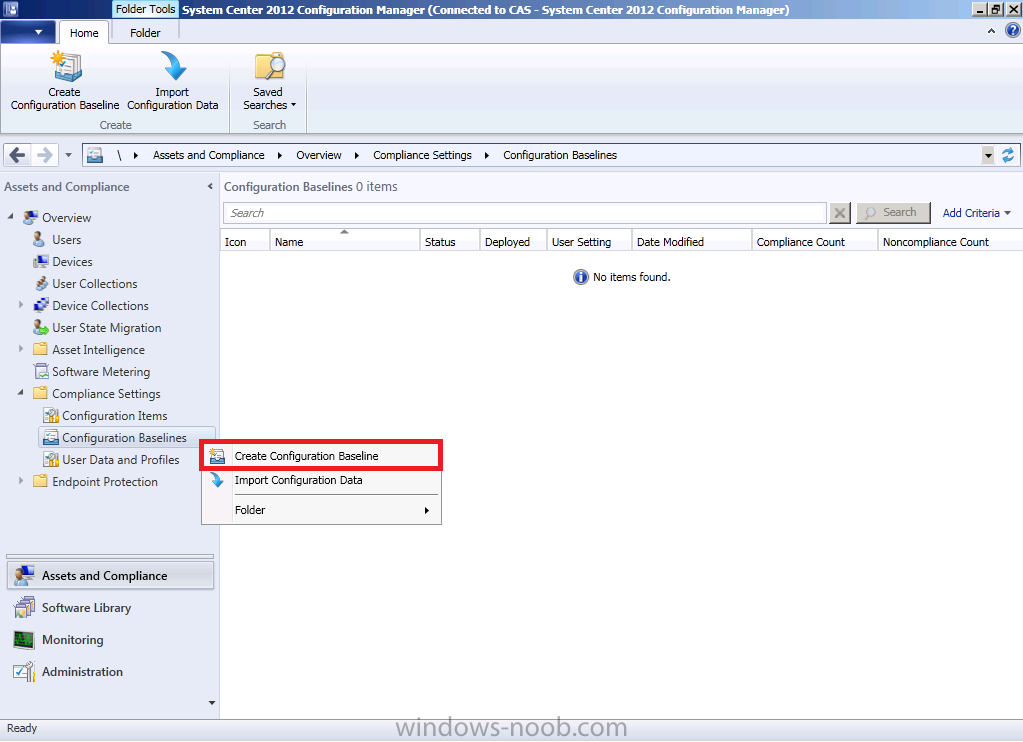This screenshot has height=742, width=1023.
Task: Switch to the Home ribbon tab
Action: pyautogui.click(x=84, y=33)
